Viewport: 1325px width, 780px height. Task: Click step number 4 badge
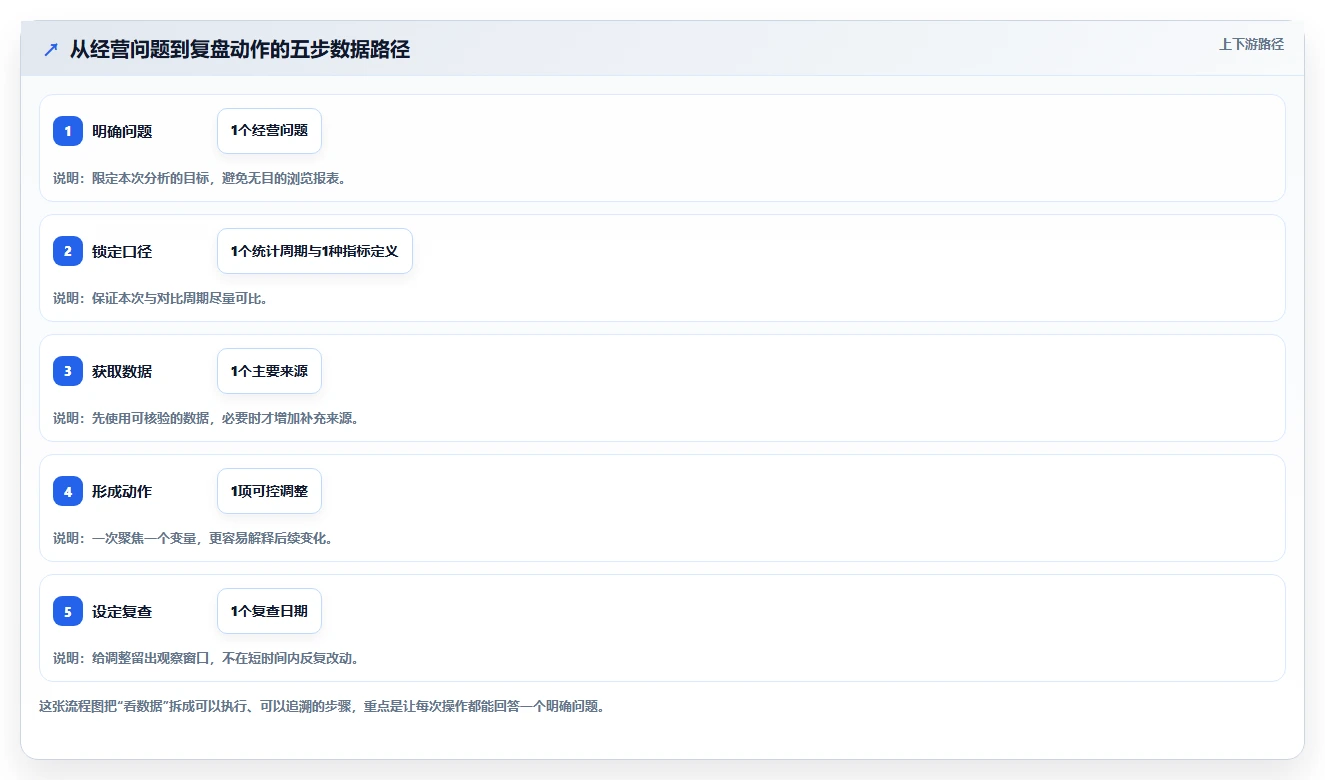68,491
